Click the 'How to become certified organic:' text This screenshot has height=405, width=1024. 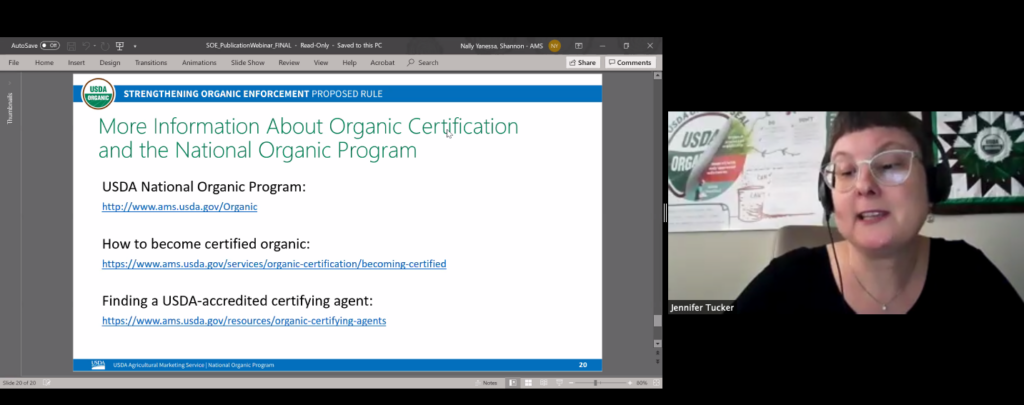pyautogui.click(x=206, y=244)
